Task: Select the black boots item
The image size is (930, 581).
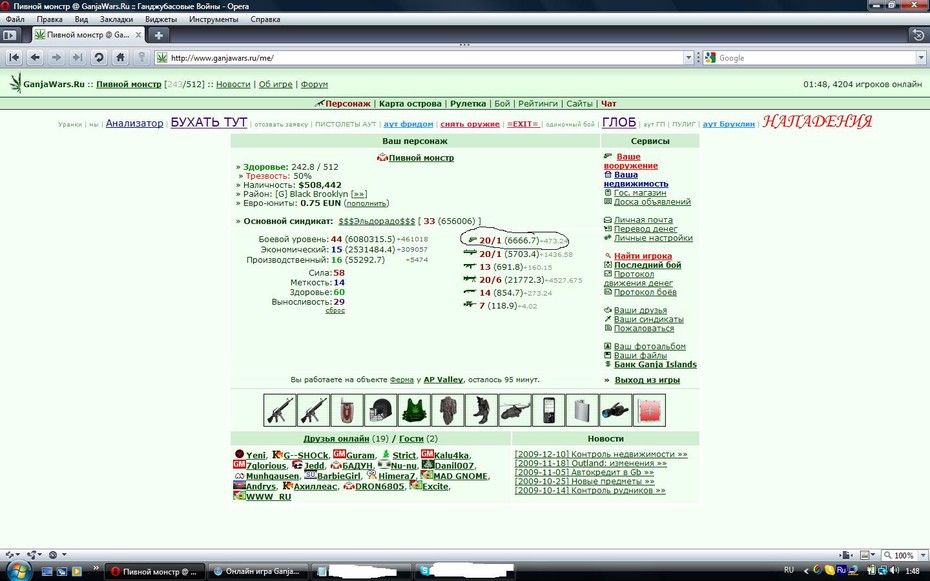Action: 482,410
